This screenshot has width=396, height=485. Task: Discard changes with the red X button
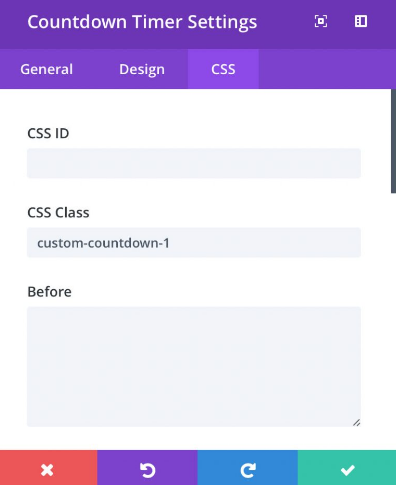(49, 468)
